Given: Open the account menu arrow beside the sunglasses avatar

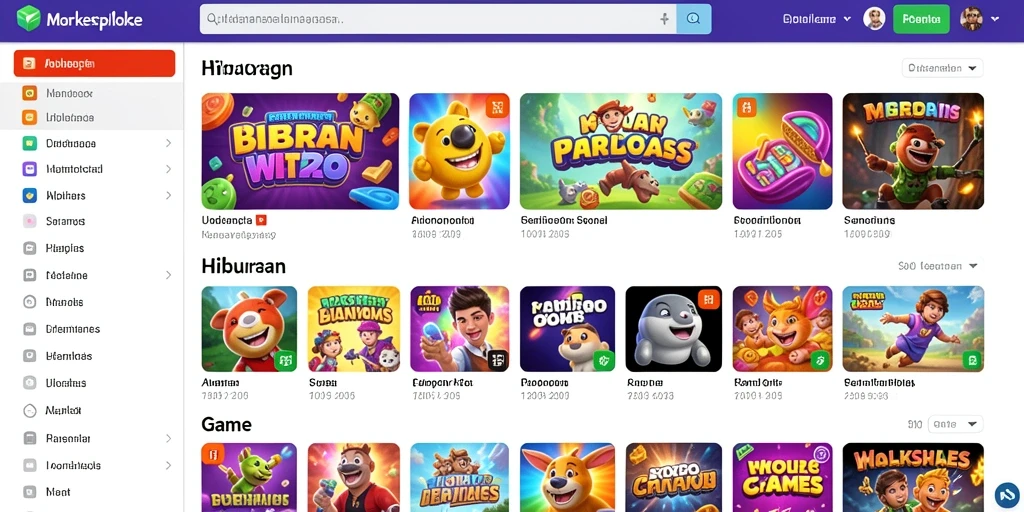Looking at the screenshot, I should coord(995,19).
